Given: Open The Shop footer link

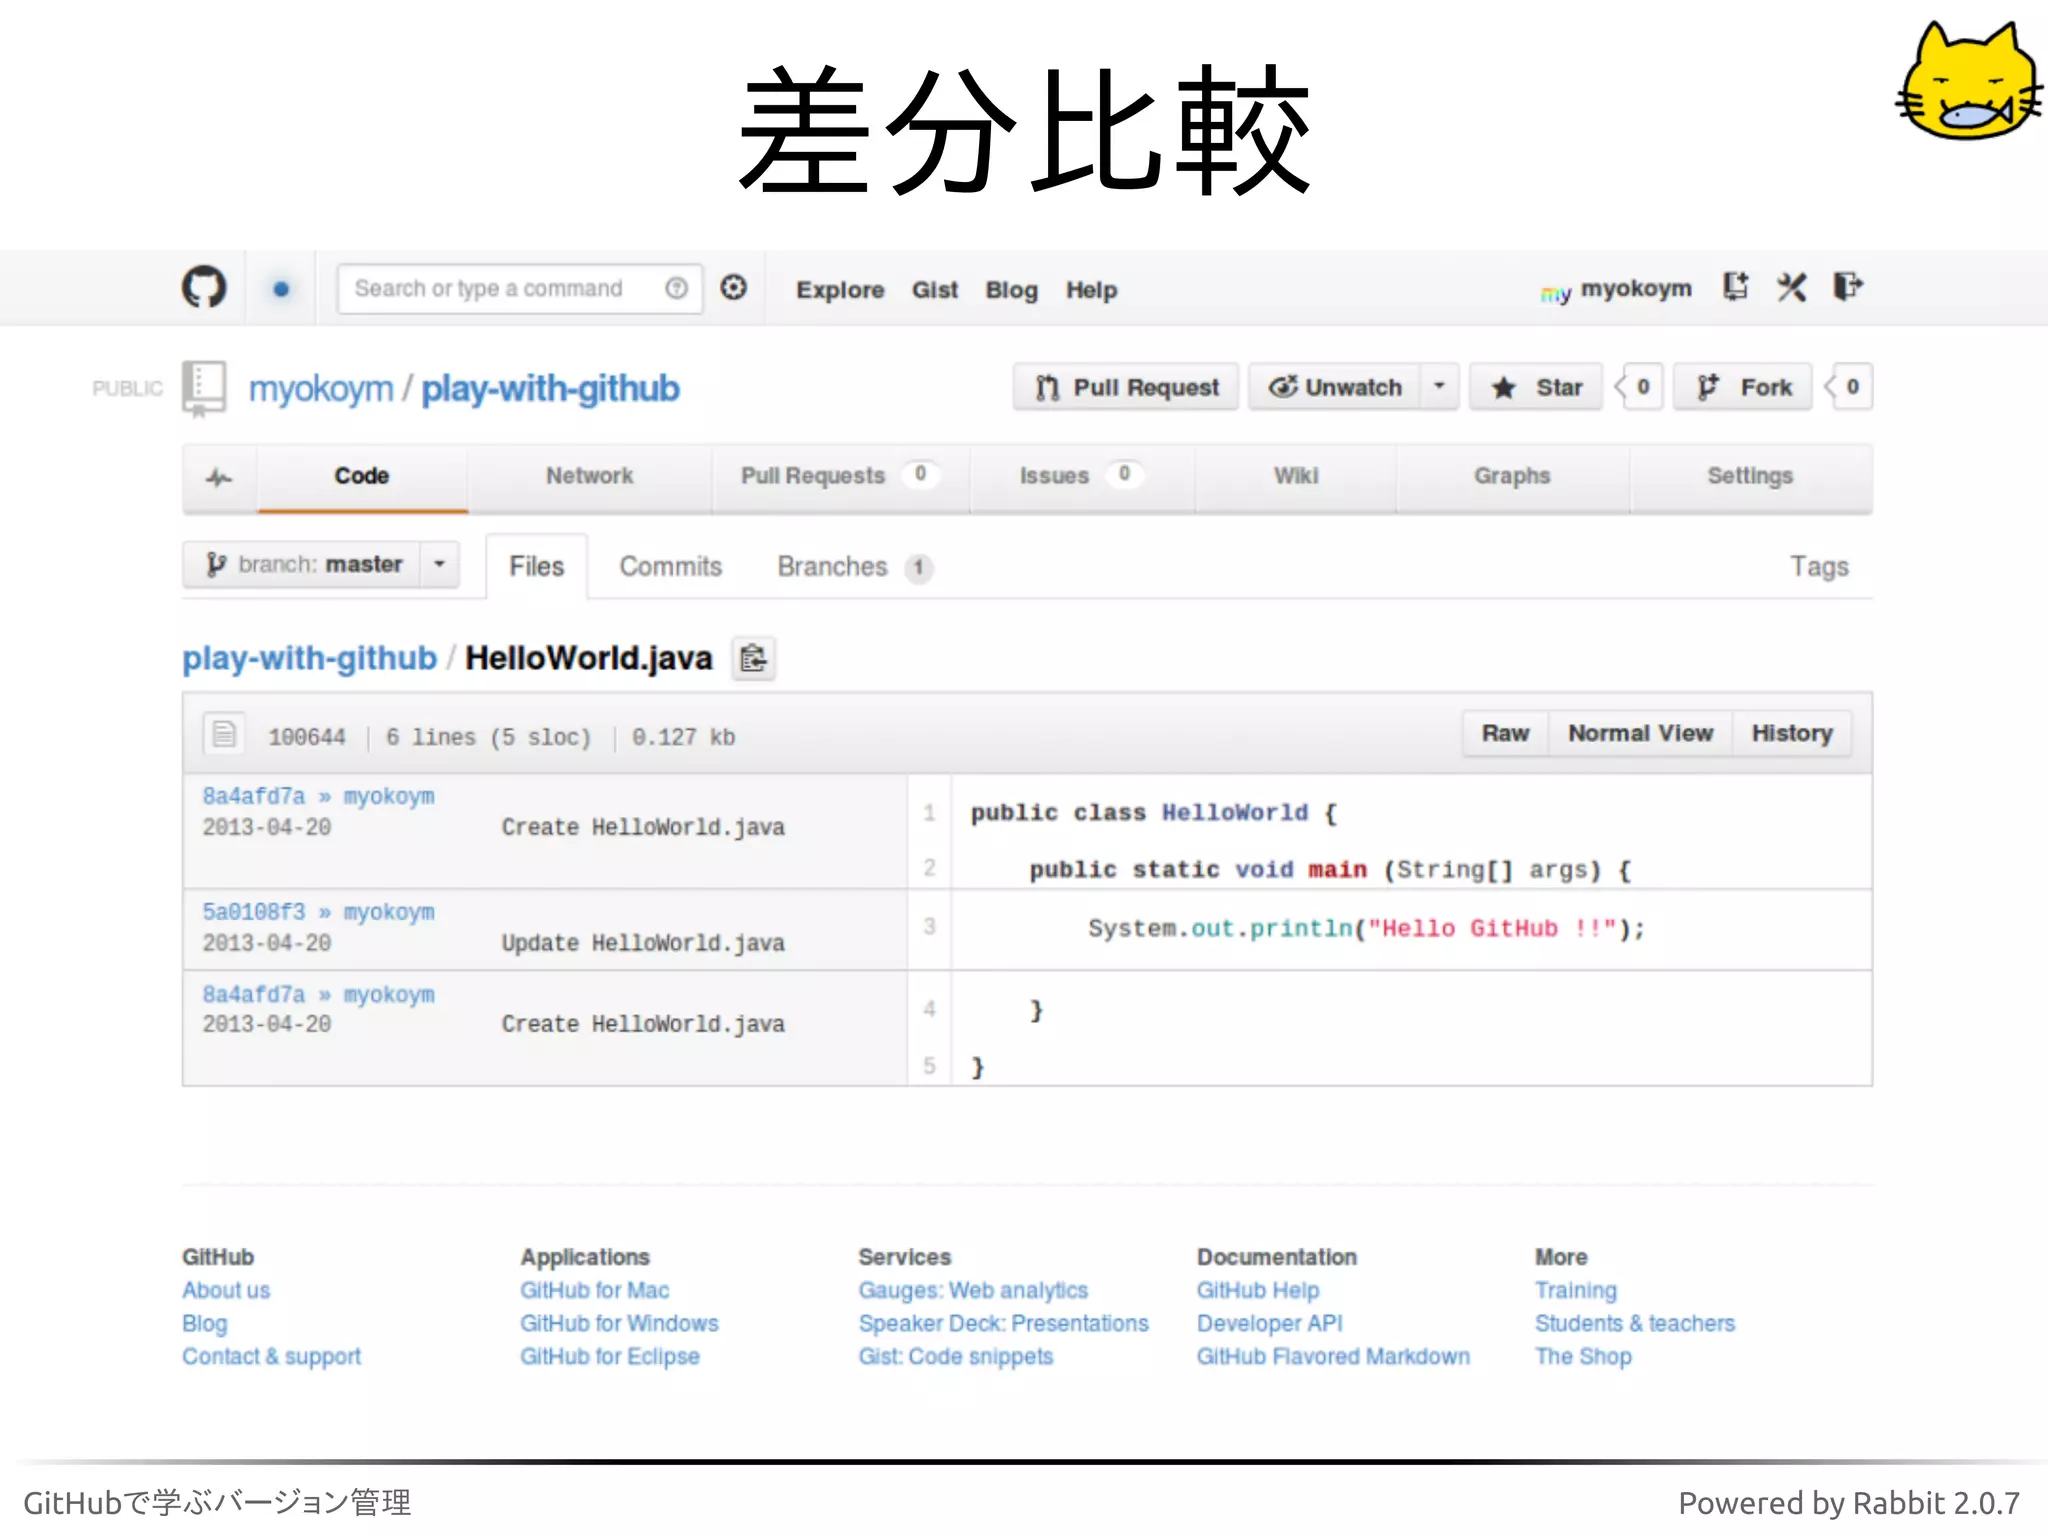Looking at the screenshot, I should (x=1583, y=1357).
